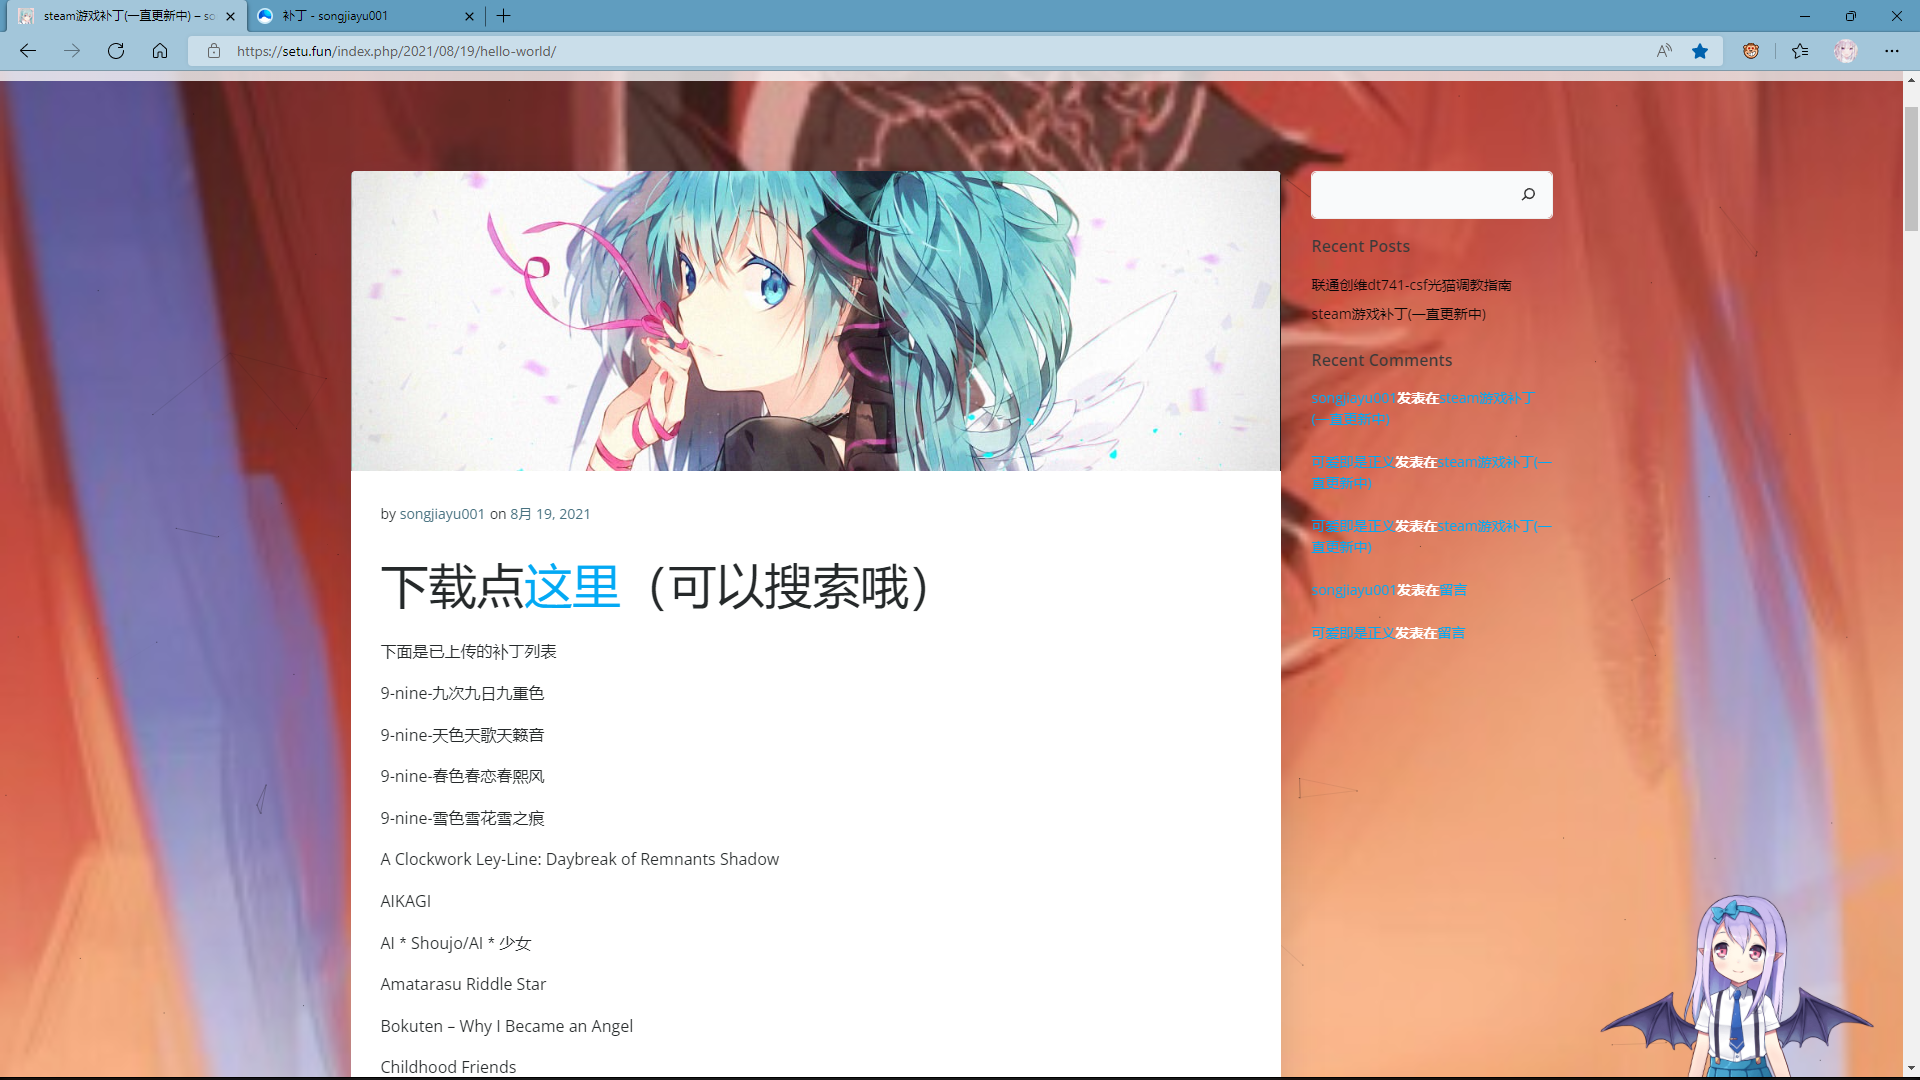Close the 补丁 - songjiayu001 tab

tap(470, 16)
